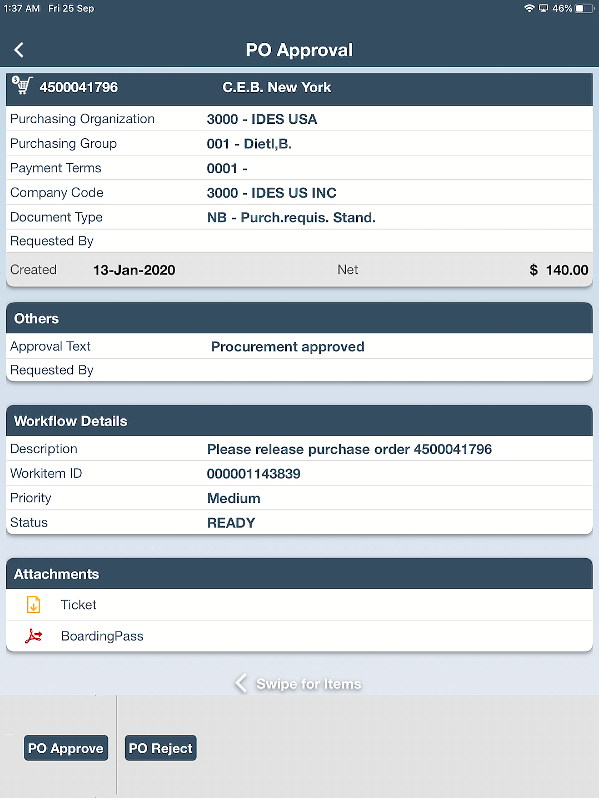Open the BoardingPass PDF icon
This screenshot has height=798, width=599.
[x=34, y=636]
